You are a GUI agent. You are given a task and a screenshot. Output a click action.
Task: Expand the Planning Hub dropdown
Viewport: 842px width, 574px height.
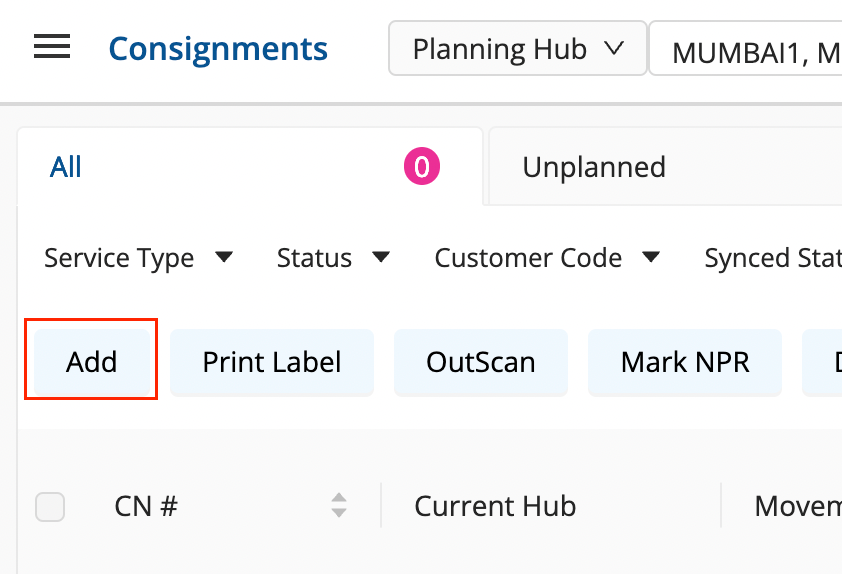click(x=517, y=49)
